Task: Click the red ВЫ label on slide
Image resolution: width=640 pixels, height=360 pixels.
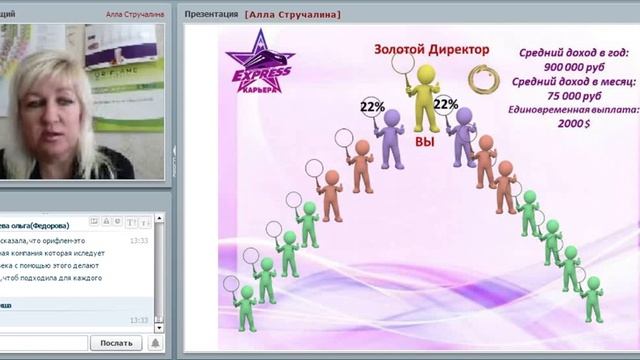Action: 424,142
